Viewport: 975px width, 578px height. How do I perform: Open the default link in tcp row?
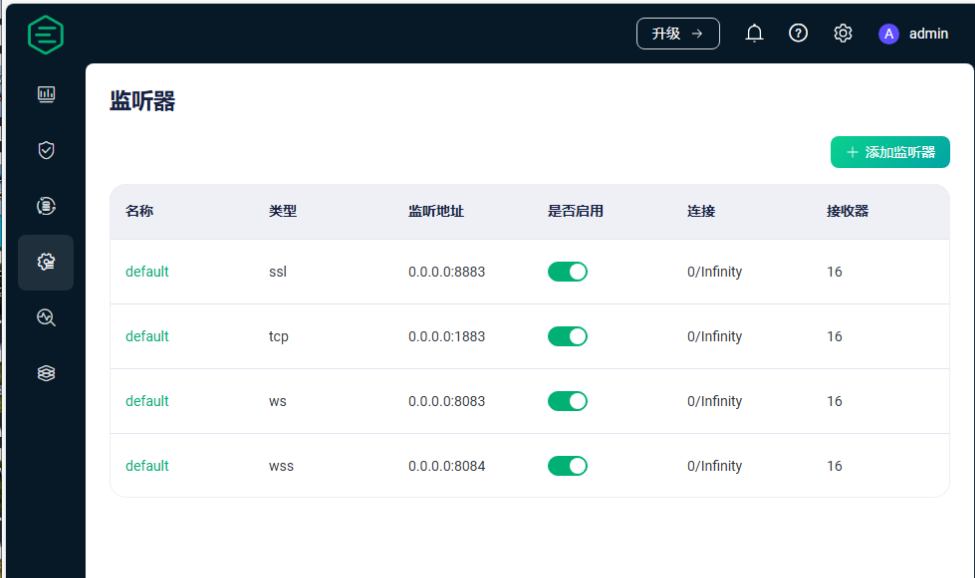[x=147, y=336]
